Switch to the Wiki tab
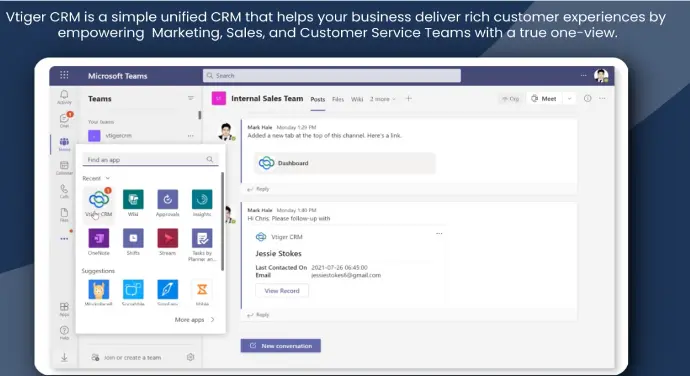 (x=357, y=100)
